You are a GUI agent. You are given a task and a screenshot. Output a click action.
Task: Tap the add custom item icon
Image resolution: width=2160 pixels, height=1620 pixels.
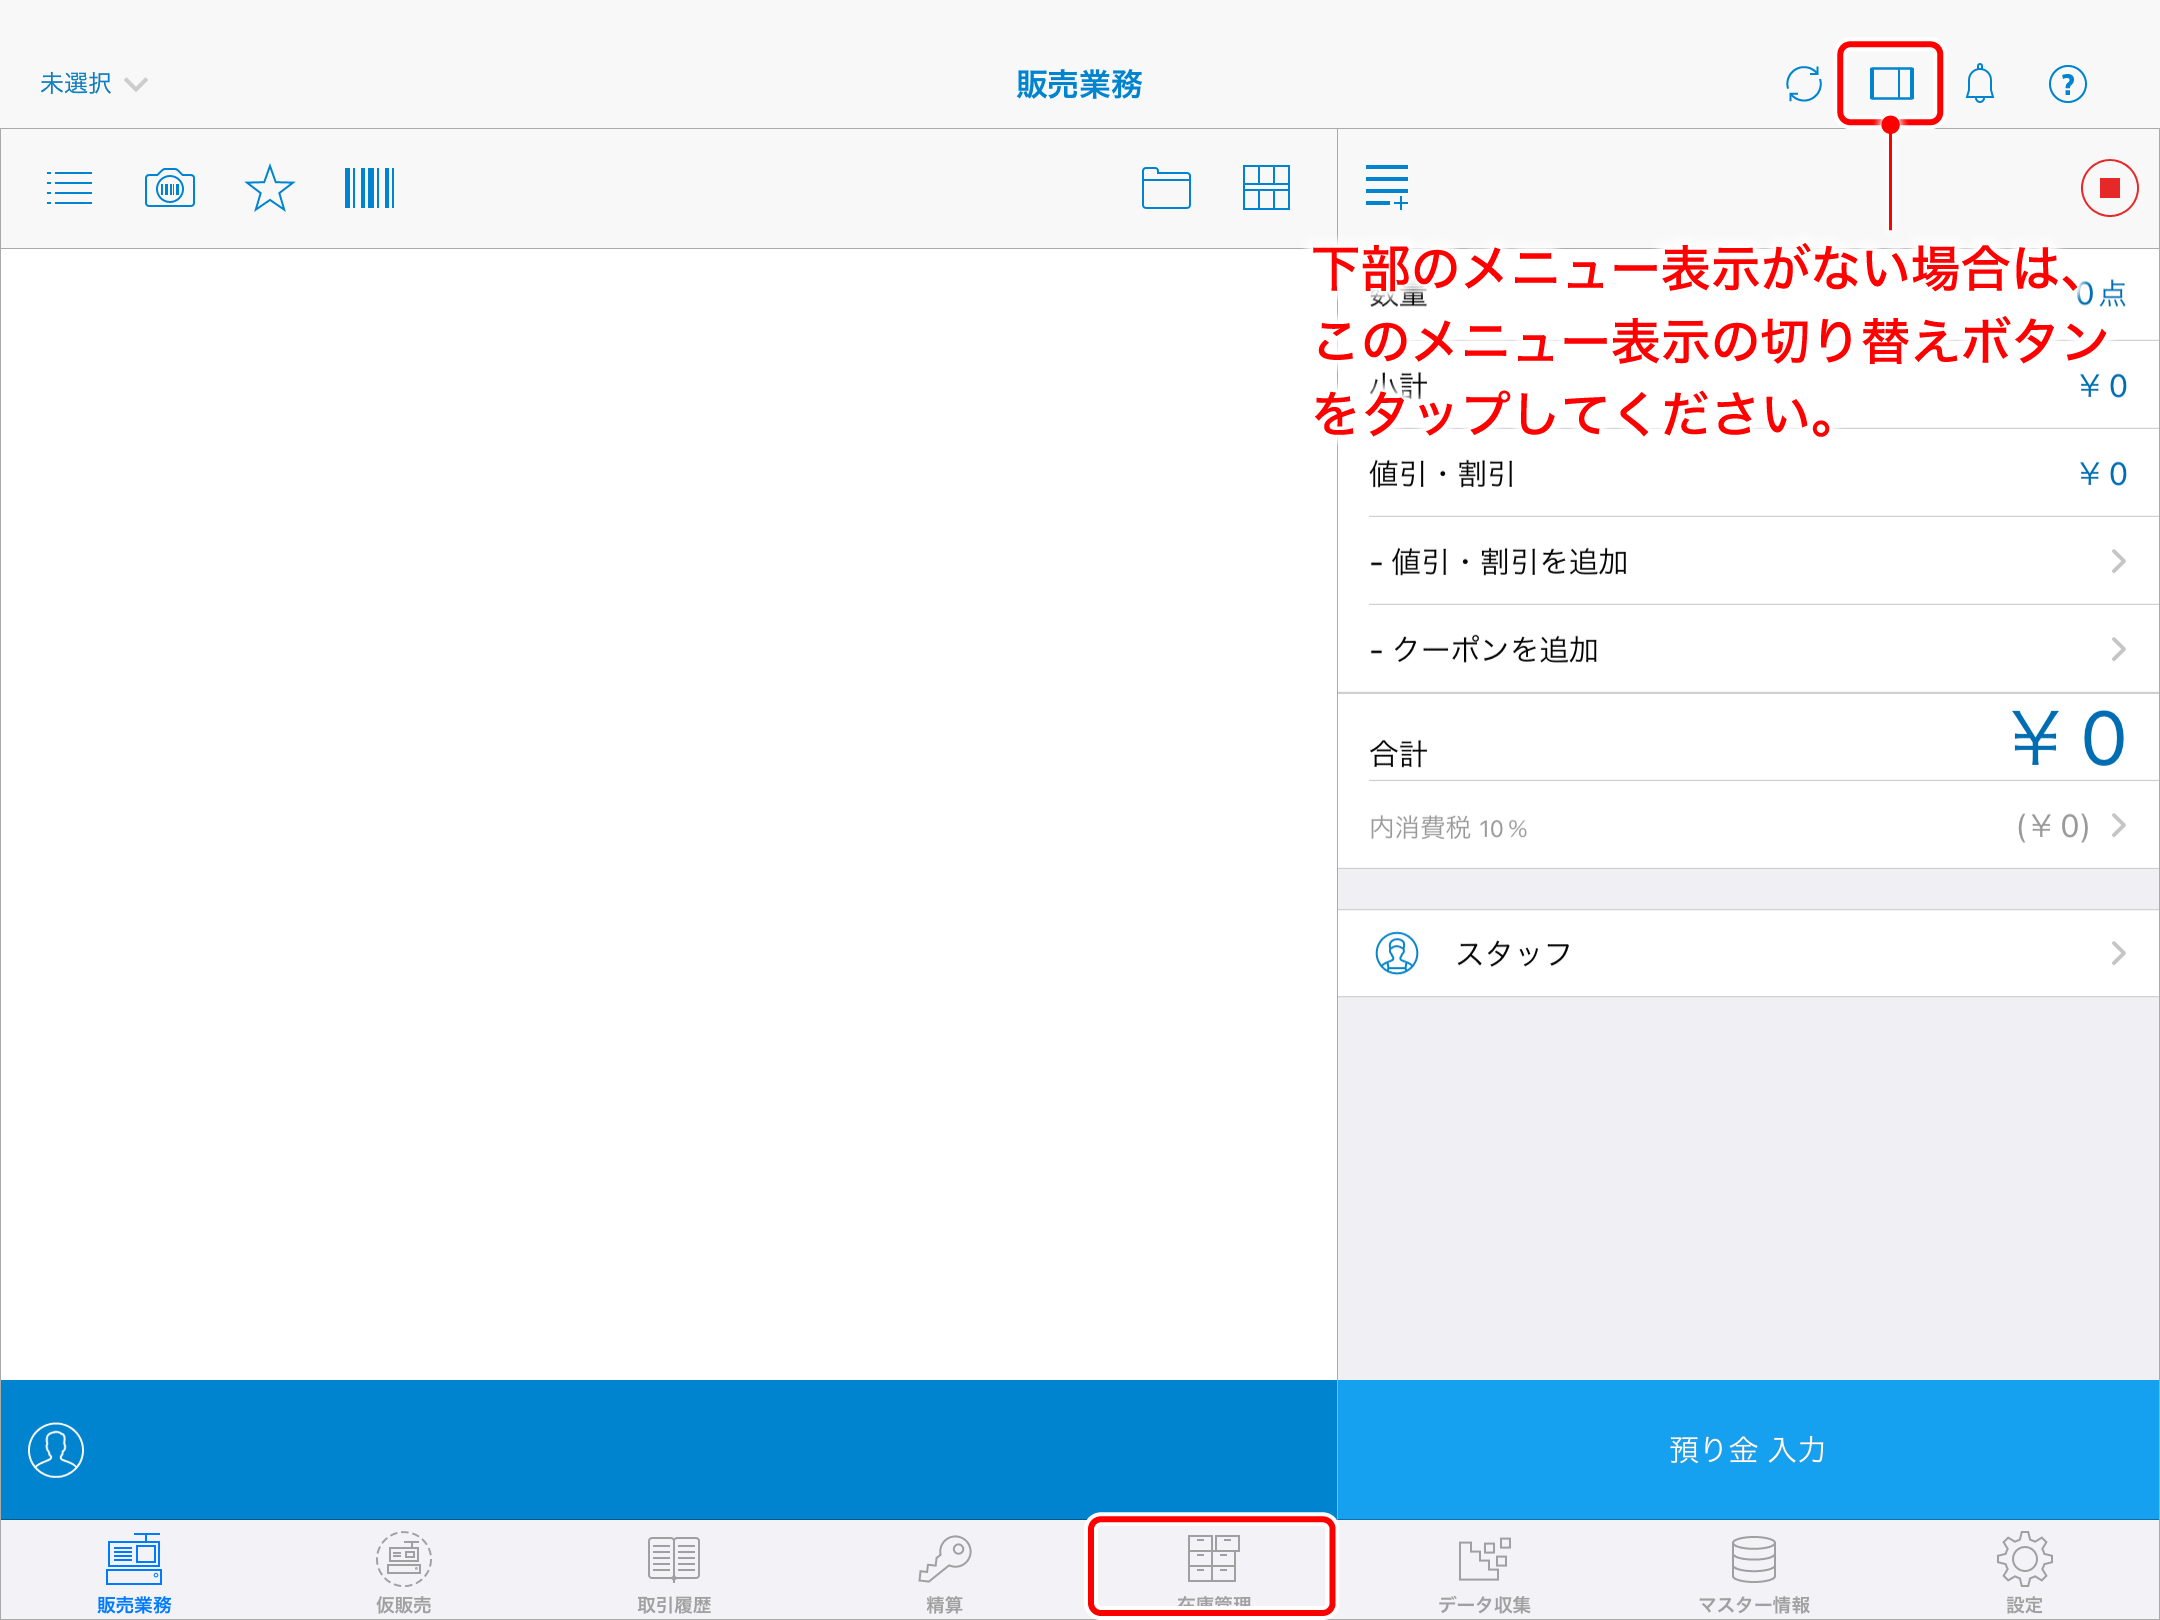pos(1388,186)
